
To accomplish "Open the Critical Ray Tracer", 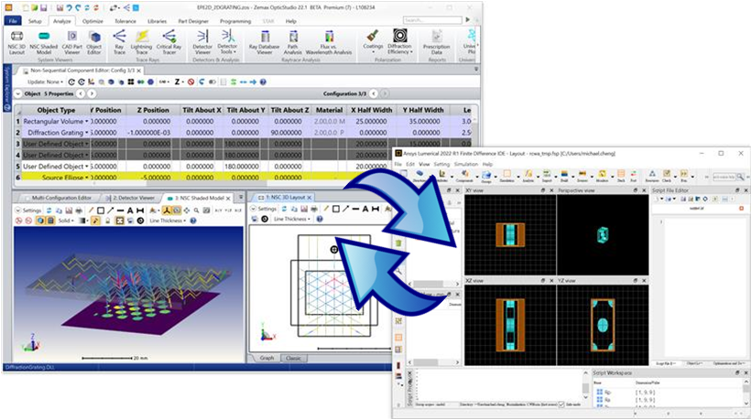I will click(x=169, y=42).
